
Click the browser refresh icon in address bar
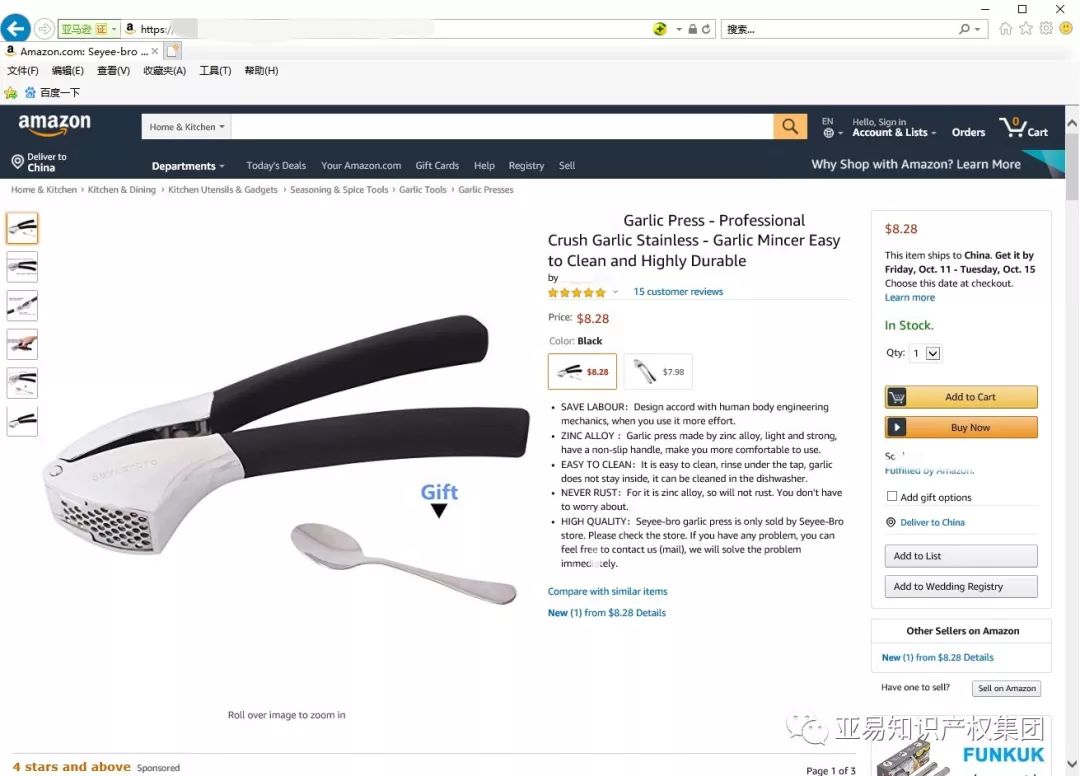click(x=706, y=29)
